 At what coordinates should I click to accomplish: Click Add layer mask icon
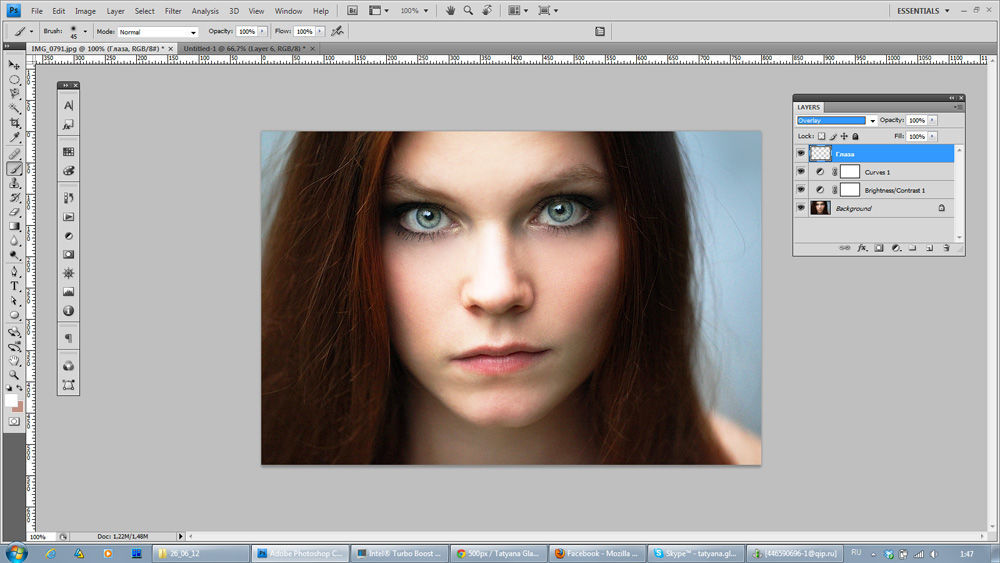coord(879,248)
